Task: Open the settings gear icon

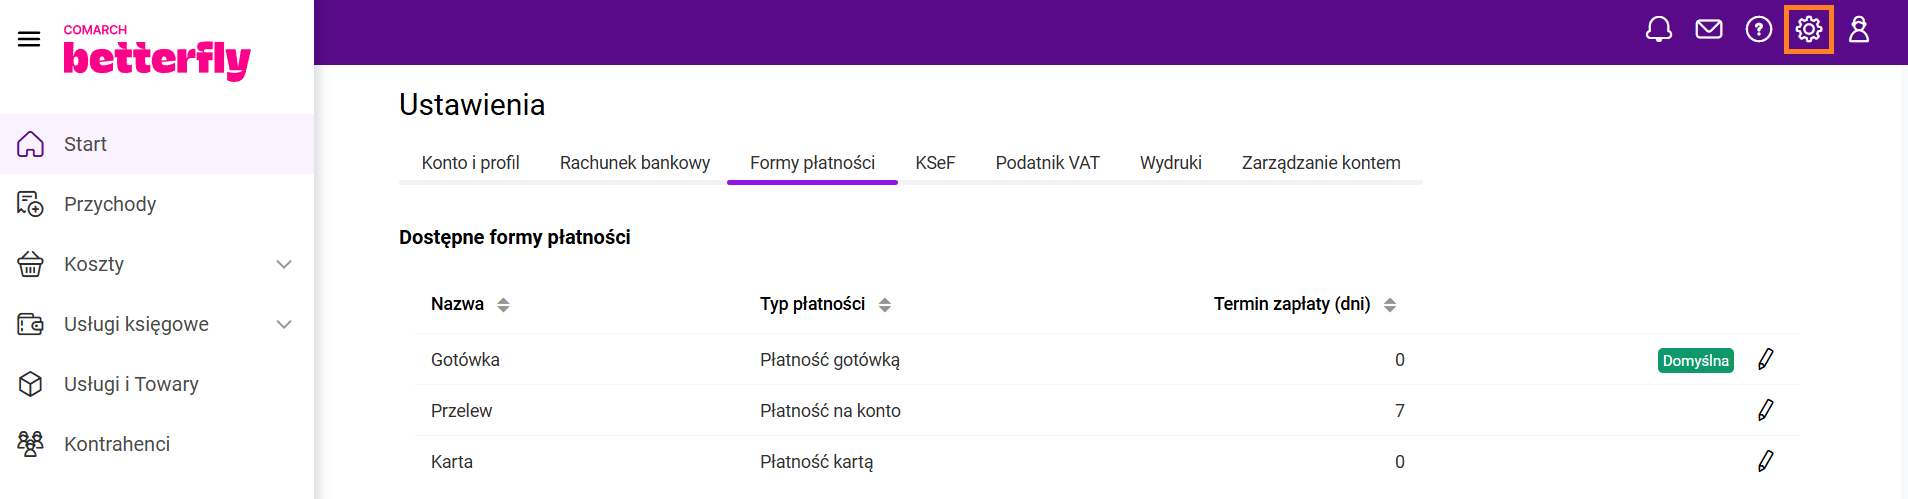Action: pyautogui.click(x=1809, y=30)
